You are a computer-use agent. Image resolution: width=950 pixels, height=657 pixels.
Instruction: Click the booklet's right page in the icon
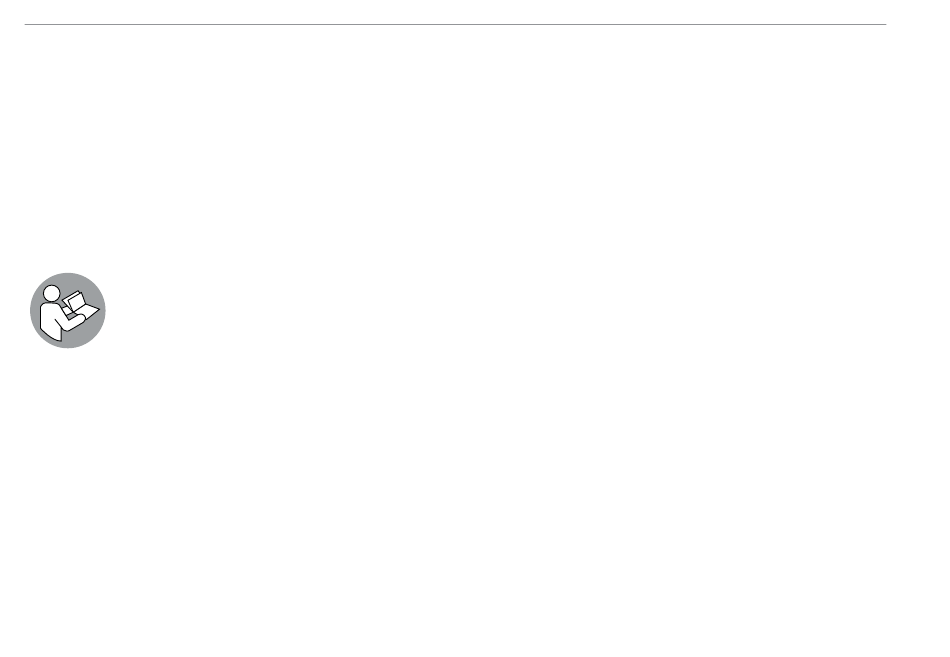click(89, 312)
